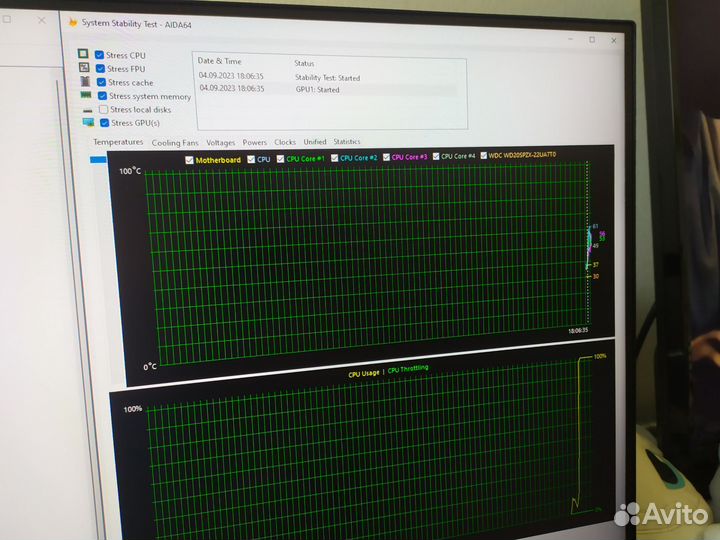Screen dimensions: 720x540
Task: Minimize the System Stability Test window
Action: pyautogui.click(x=570, y=39)
